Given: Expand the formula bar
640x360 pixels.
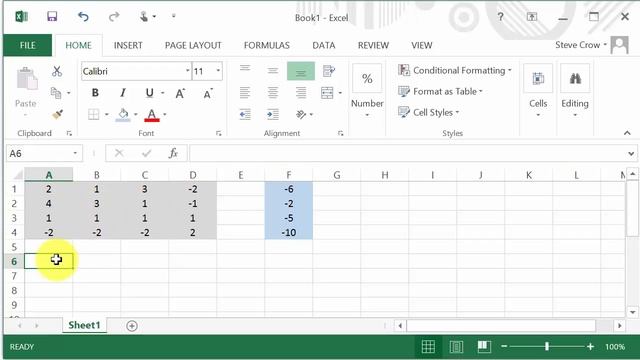Looking at the screenshot, I should point(631,153).
